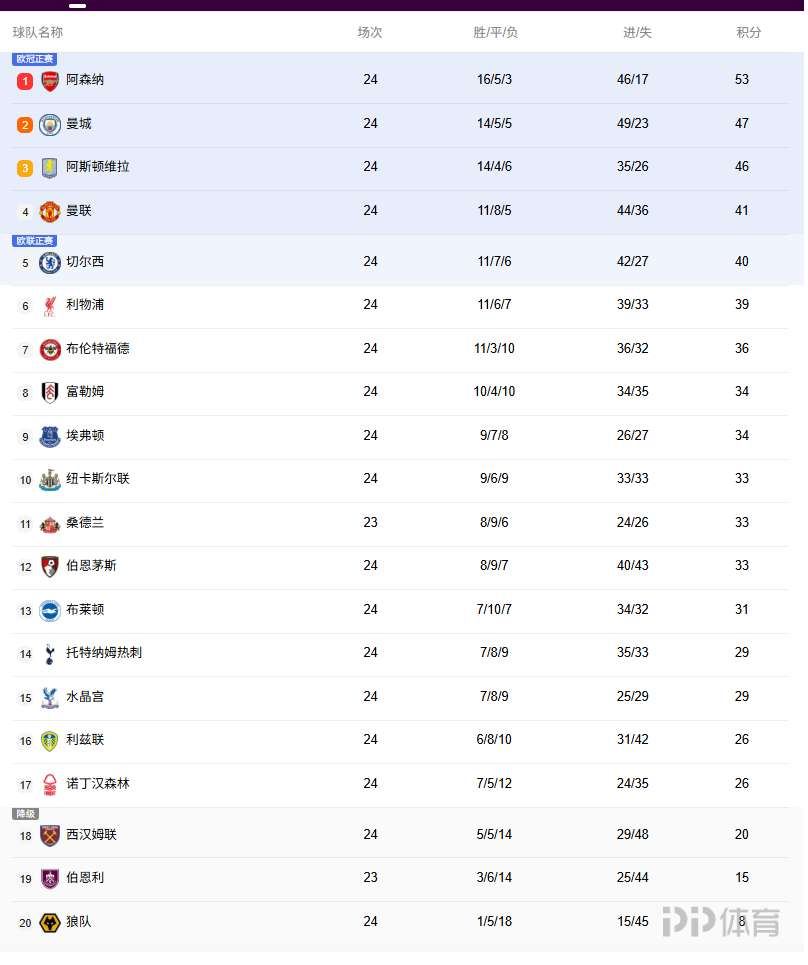The image size is (808, 965).
Task: Click the 积分 column header
Action: (x=748, y=33)
